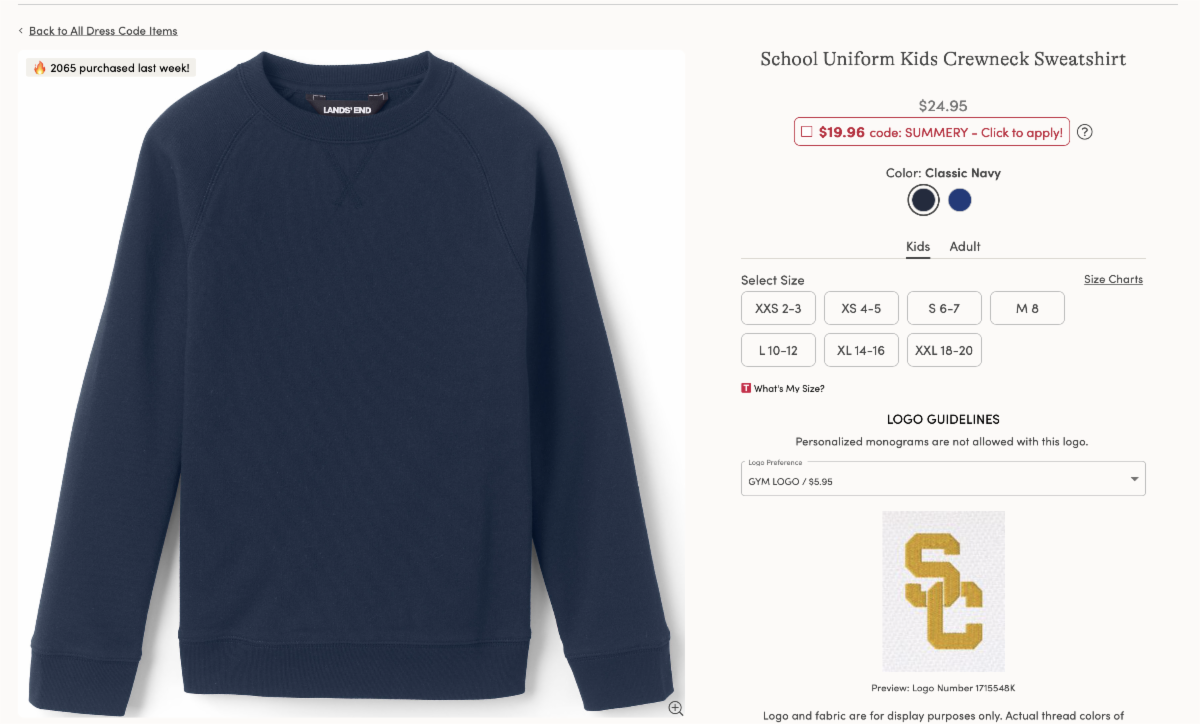Screen dimensions: 1200x724
Task: Open the promo code help question mark
Action: coord(1085,132)
